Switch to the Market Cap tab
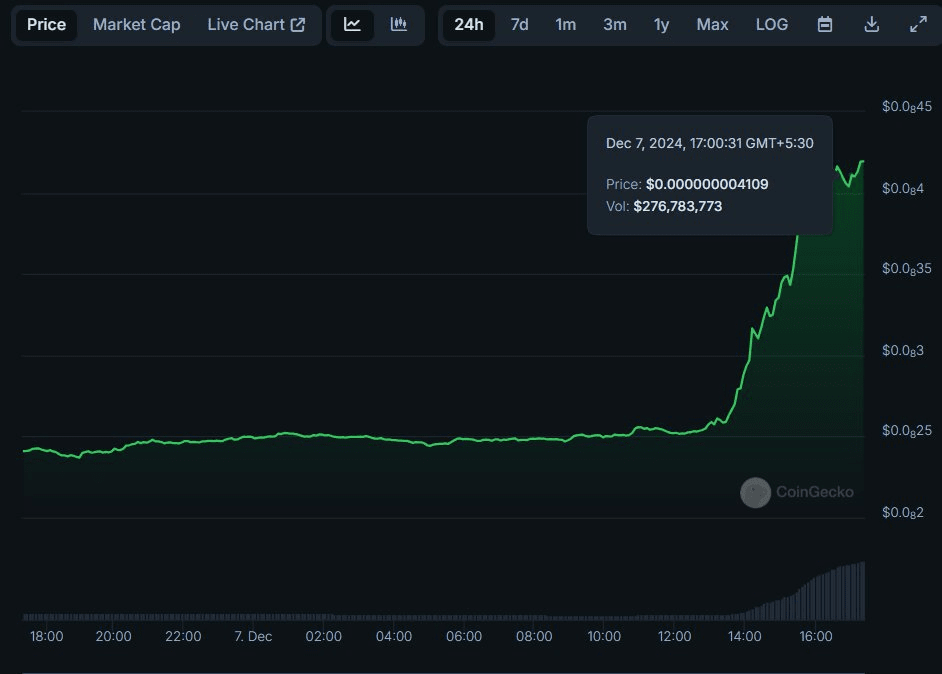 coord(136,25)
